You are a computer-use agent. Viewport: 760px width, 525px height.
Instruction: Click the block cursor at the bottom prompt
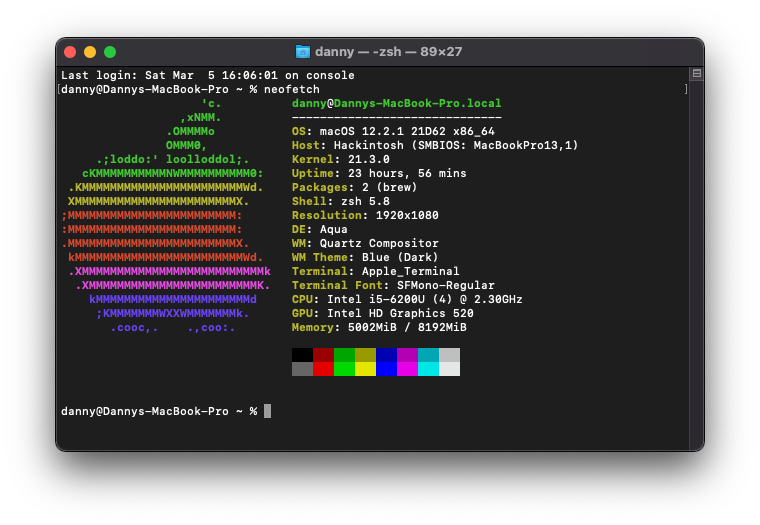[268, 411]
